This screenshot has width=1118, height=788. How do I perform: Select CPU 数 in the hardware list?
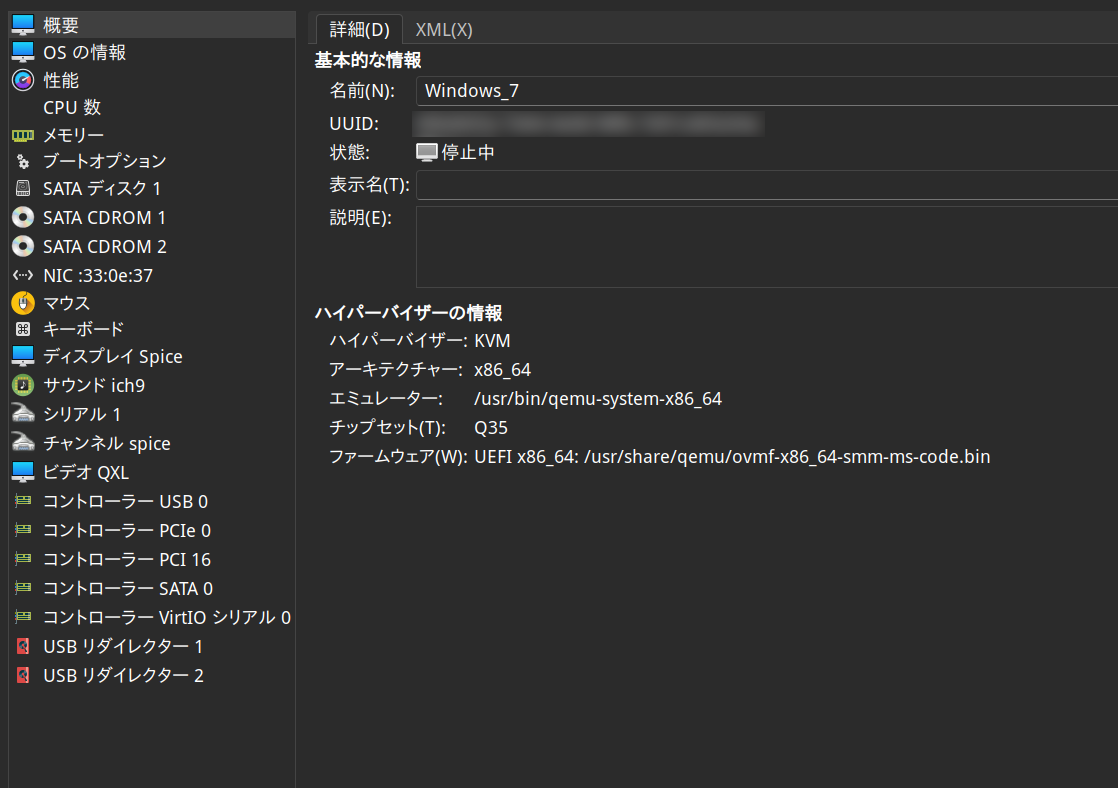152,108
